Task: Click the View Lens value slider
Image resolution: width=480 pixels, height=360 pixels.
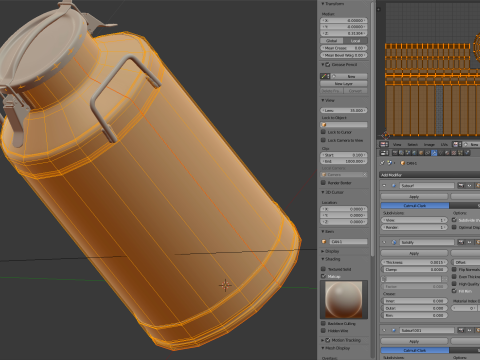Action: coord(344,110)
